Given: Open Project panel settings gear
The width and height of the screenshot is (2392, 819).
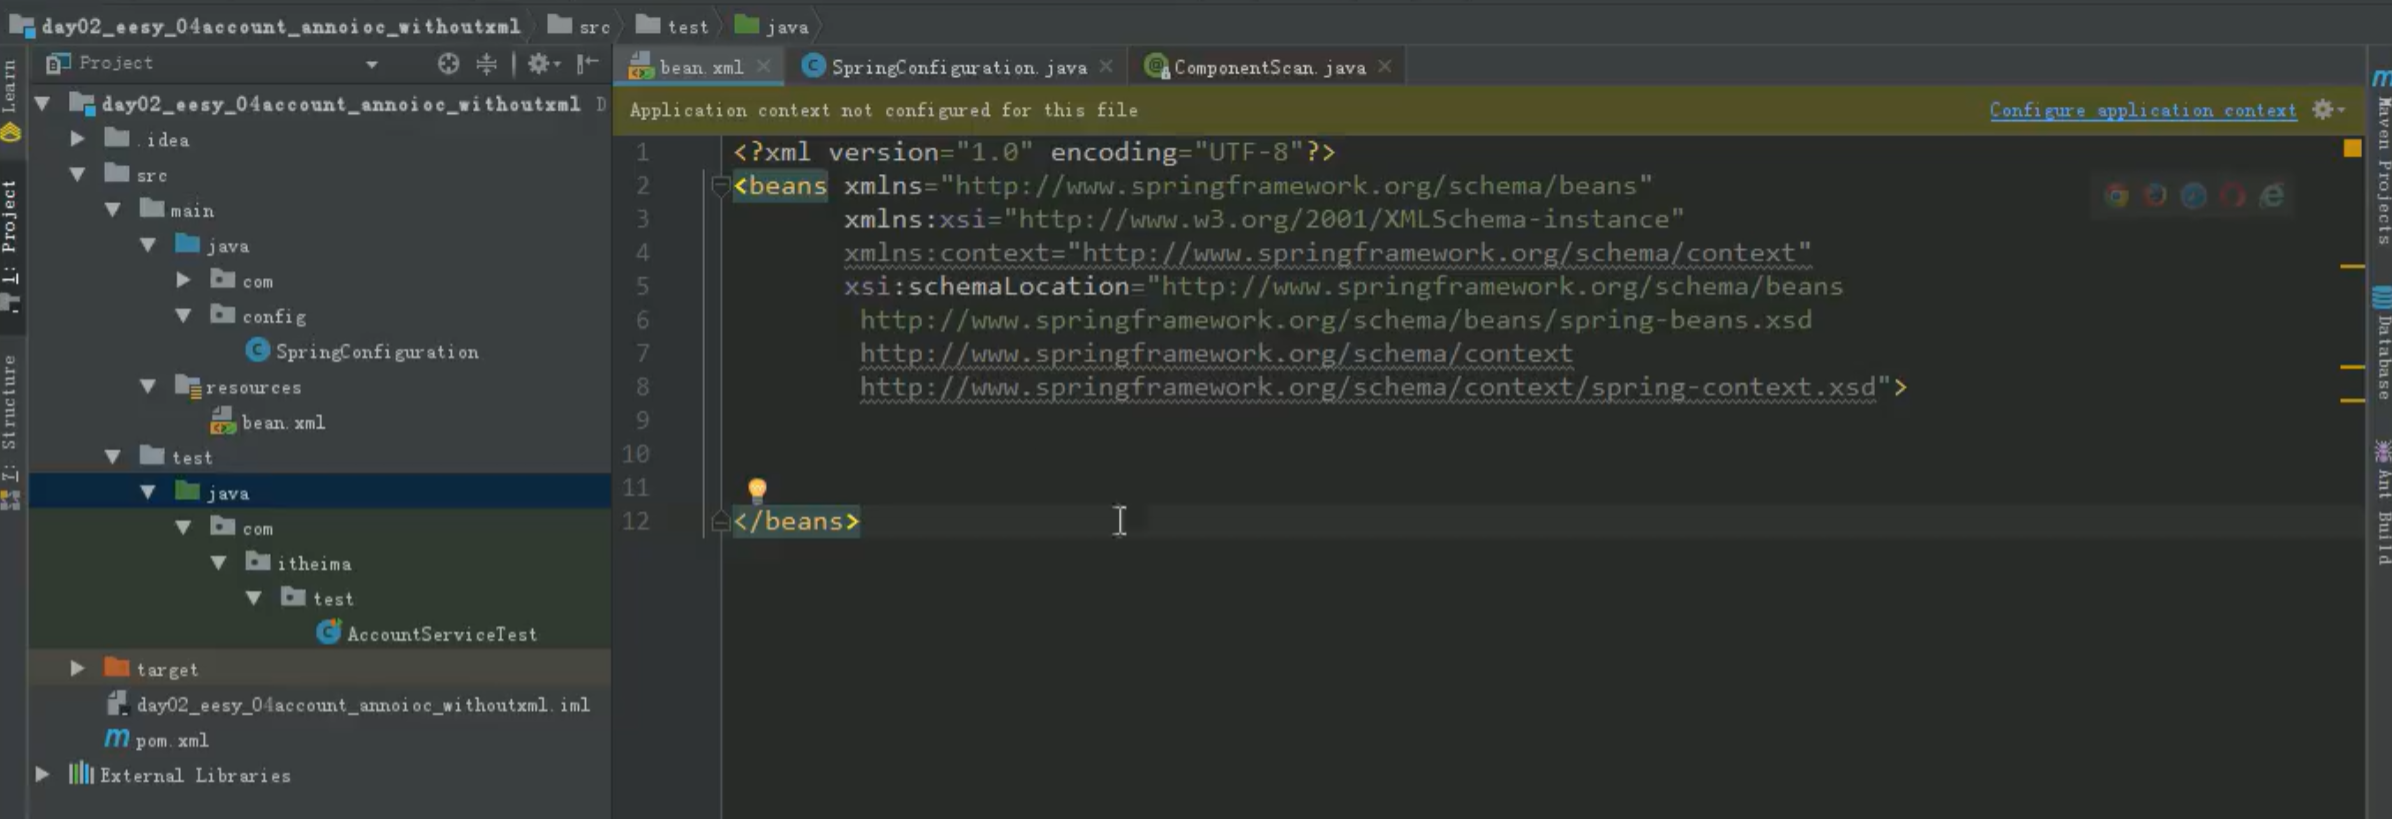Looking at the screenshot, I should click(540, 64).
